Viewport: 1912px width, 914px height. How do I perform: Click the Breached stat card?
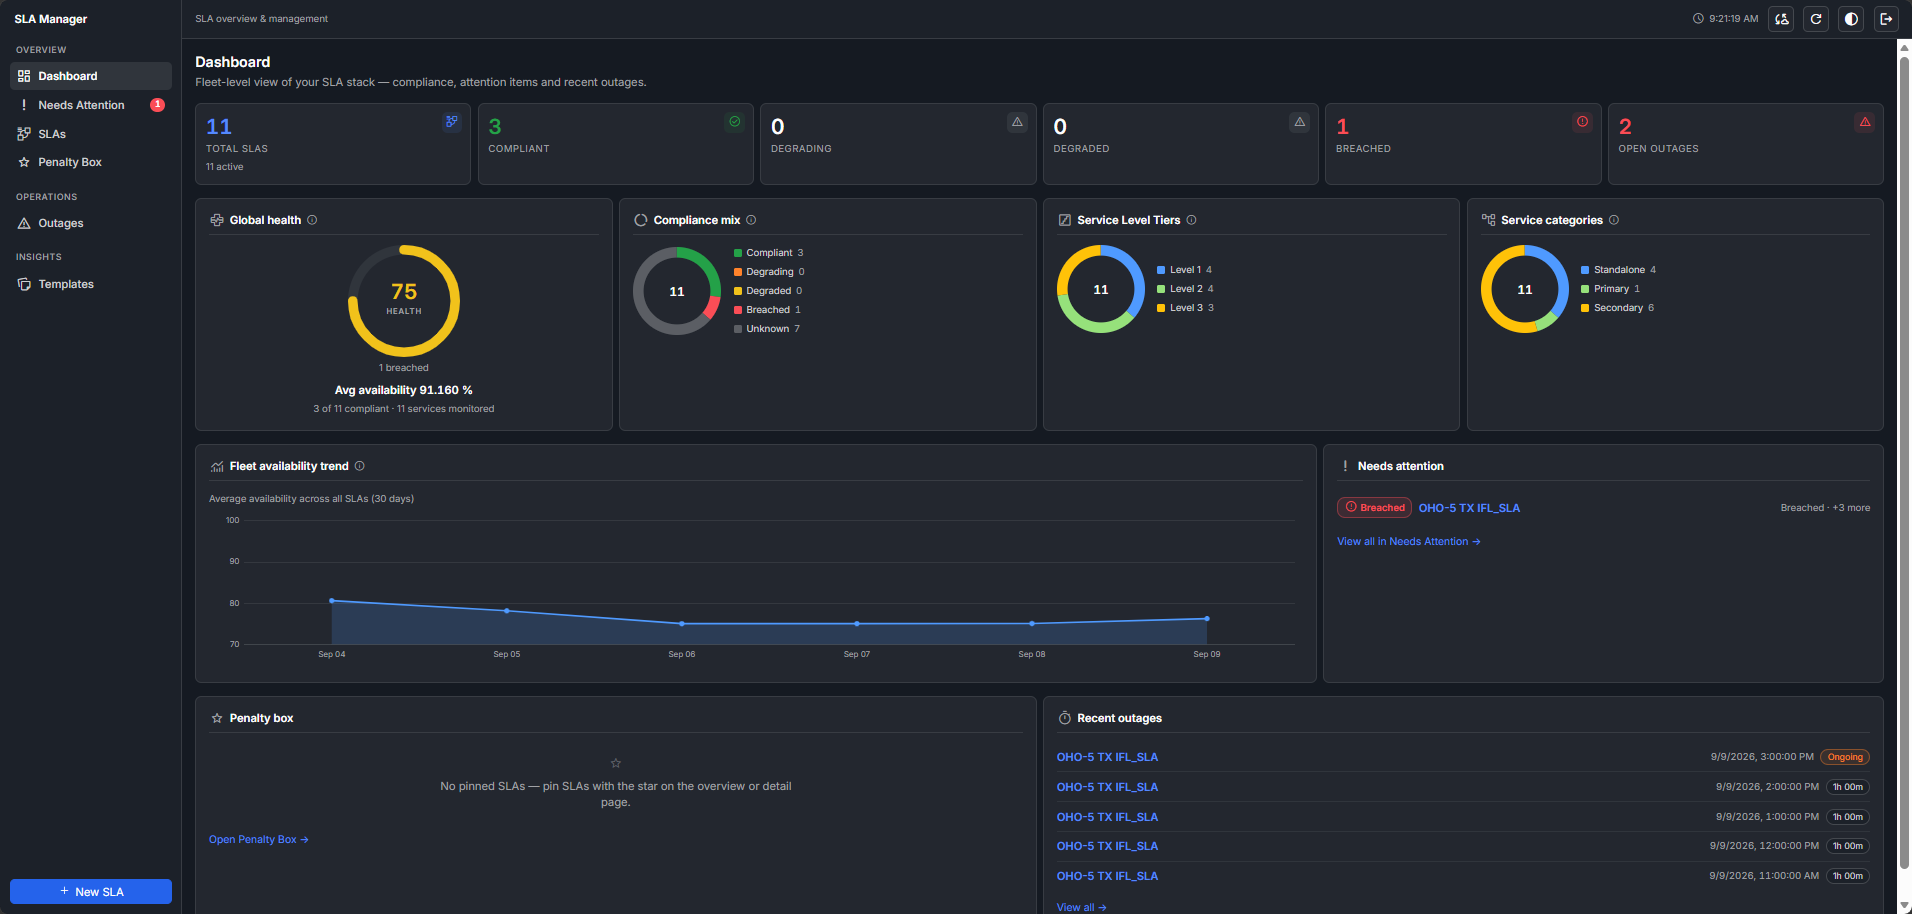[x=1463, y=144]
